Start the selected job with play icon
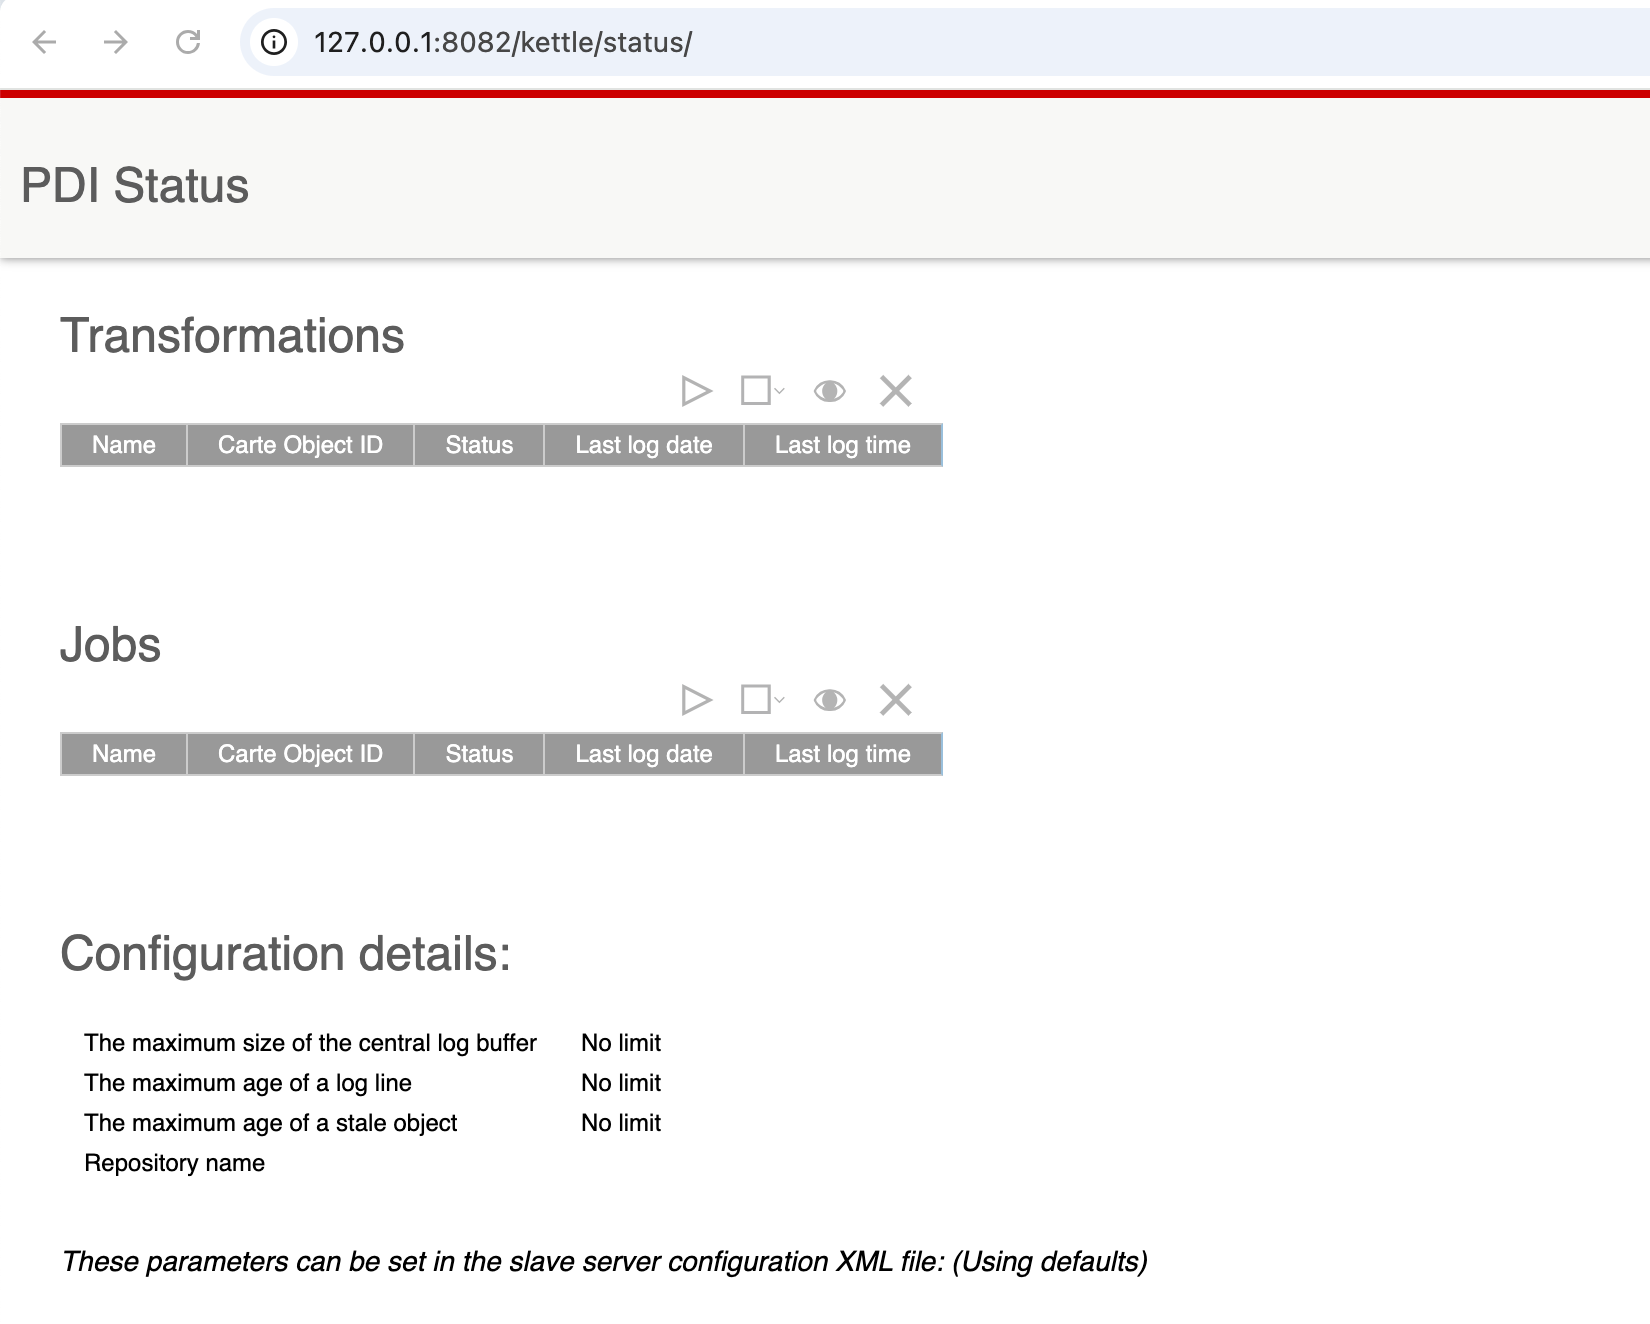 [x=696, y=700]
